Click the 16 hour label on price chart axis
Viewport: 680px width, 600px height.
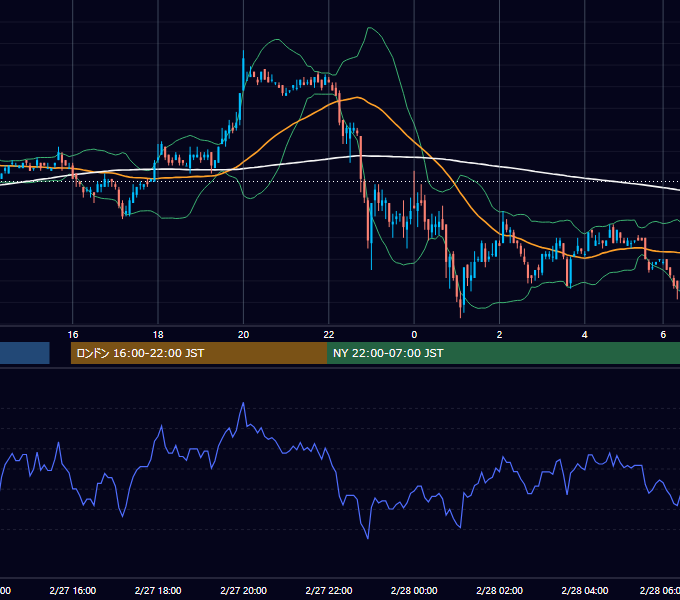(x=73, y=335)
